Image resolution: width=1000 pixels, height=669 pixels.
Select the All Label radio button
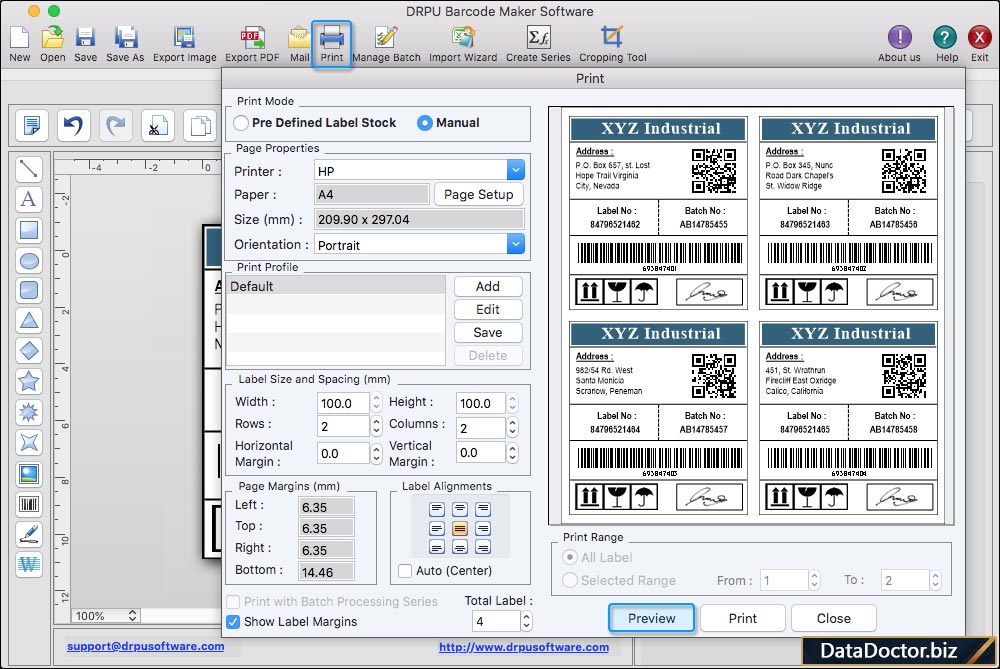(x=570, y=557)
